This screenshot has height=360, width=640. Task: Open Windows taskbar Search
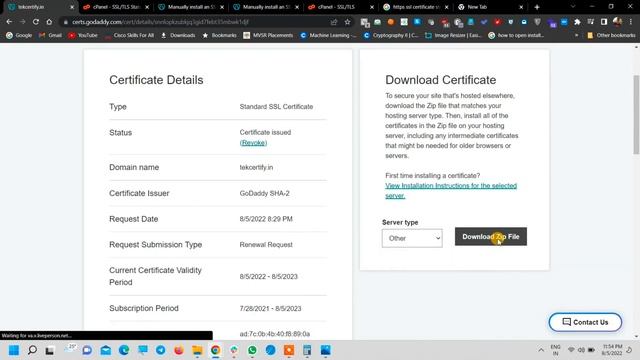tap(32, 350)
